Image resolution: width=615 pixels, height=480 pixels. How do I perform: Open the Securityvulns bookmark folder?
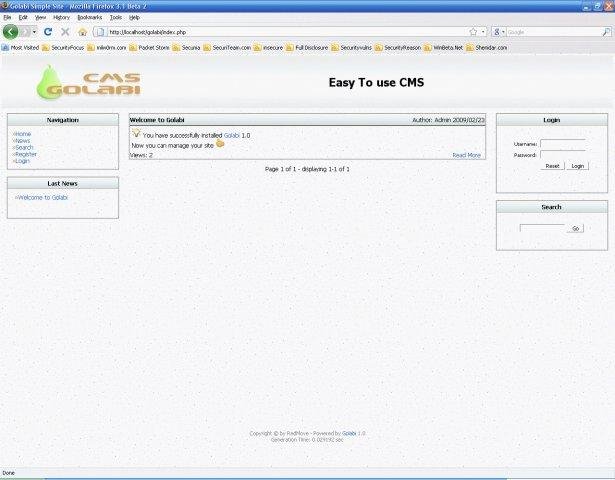pos(351,47)
